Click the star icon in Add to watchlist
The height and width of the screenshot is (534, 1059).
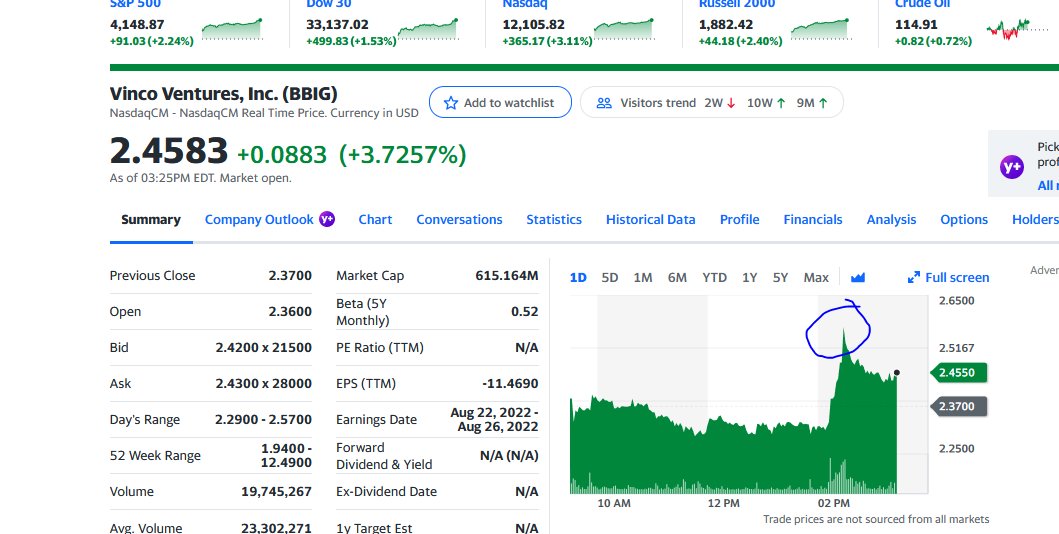[450, 103]
